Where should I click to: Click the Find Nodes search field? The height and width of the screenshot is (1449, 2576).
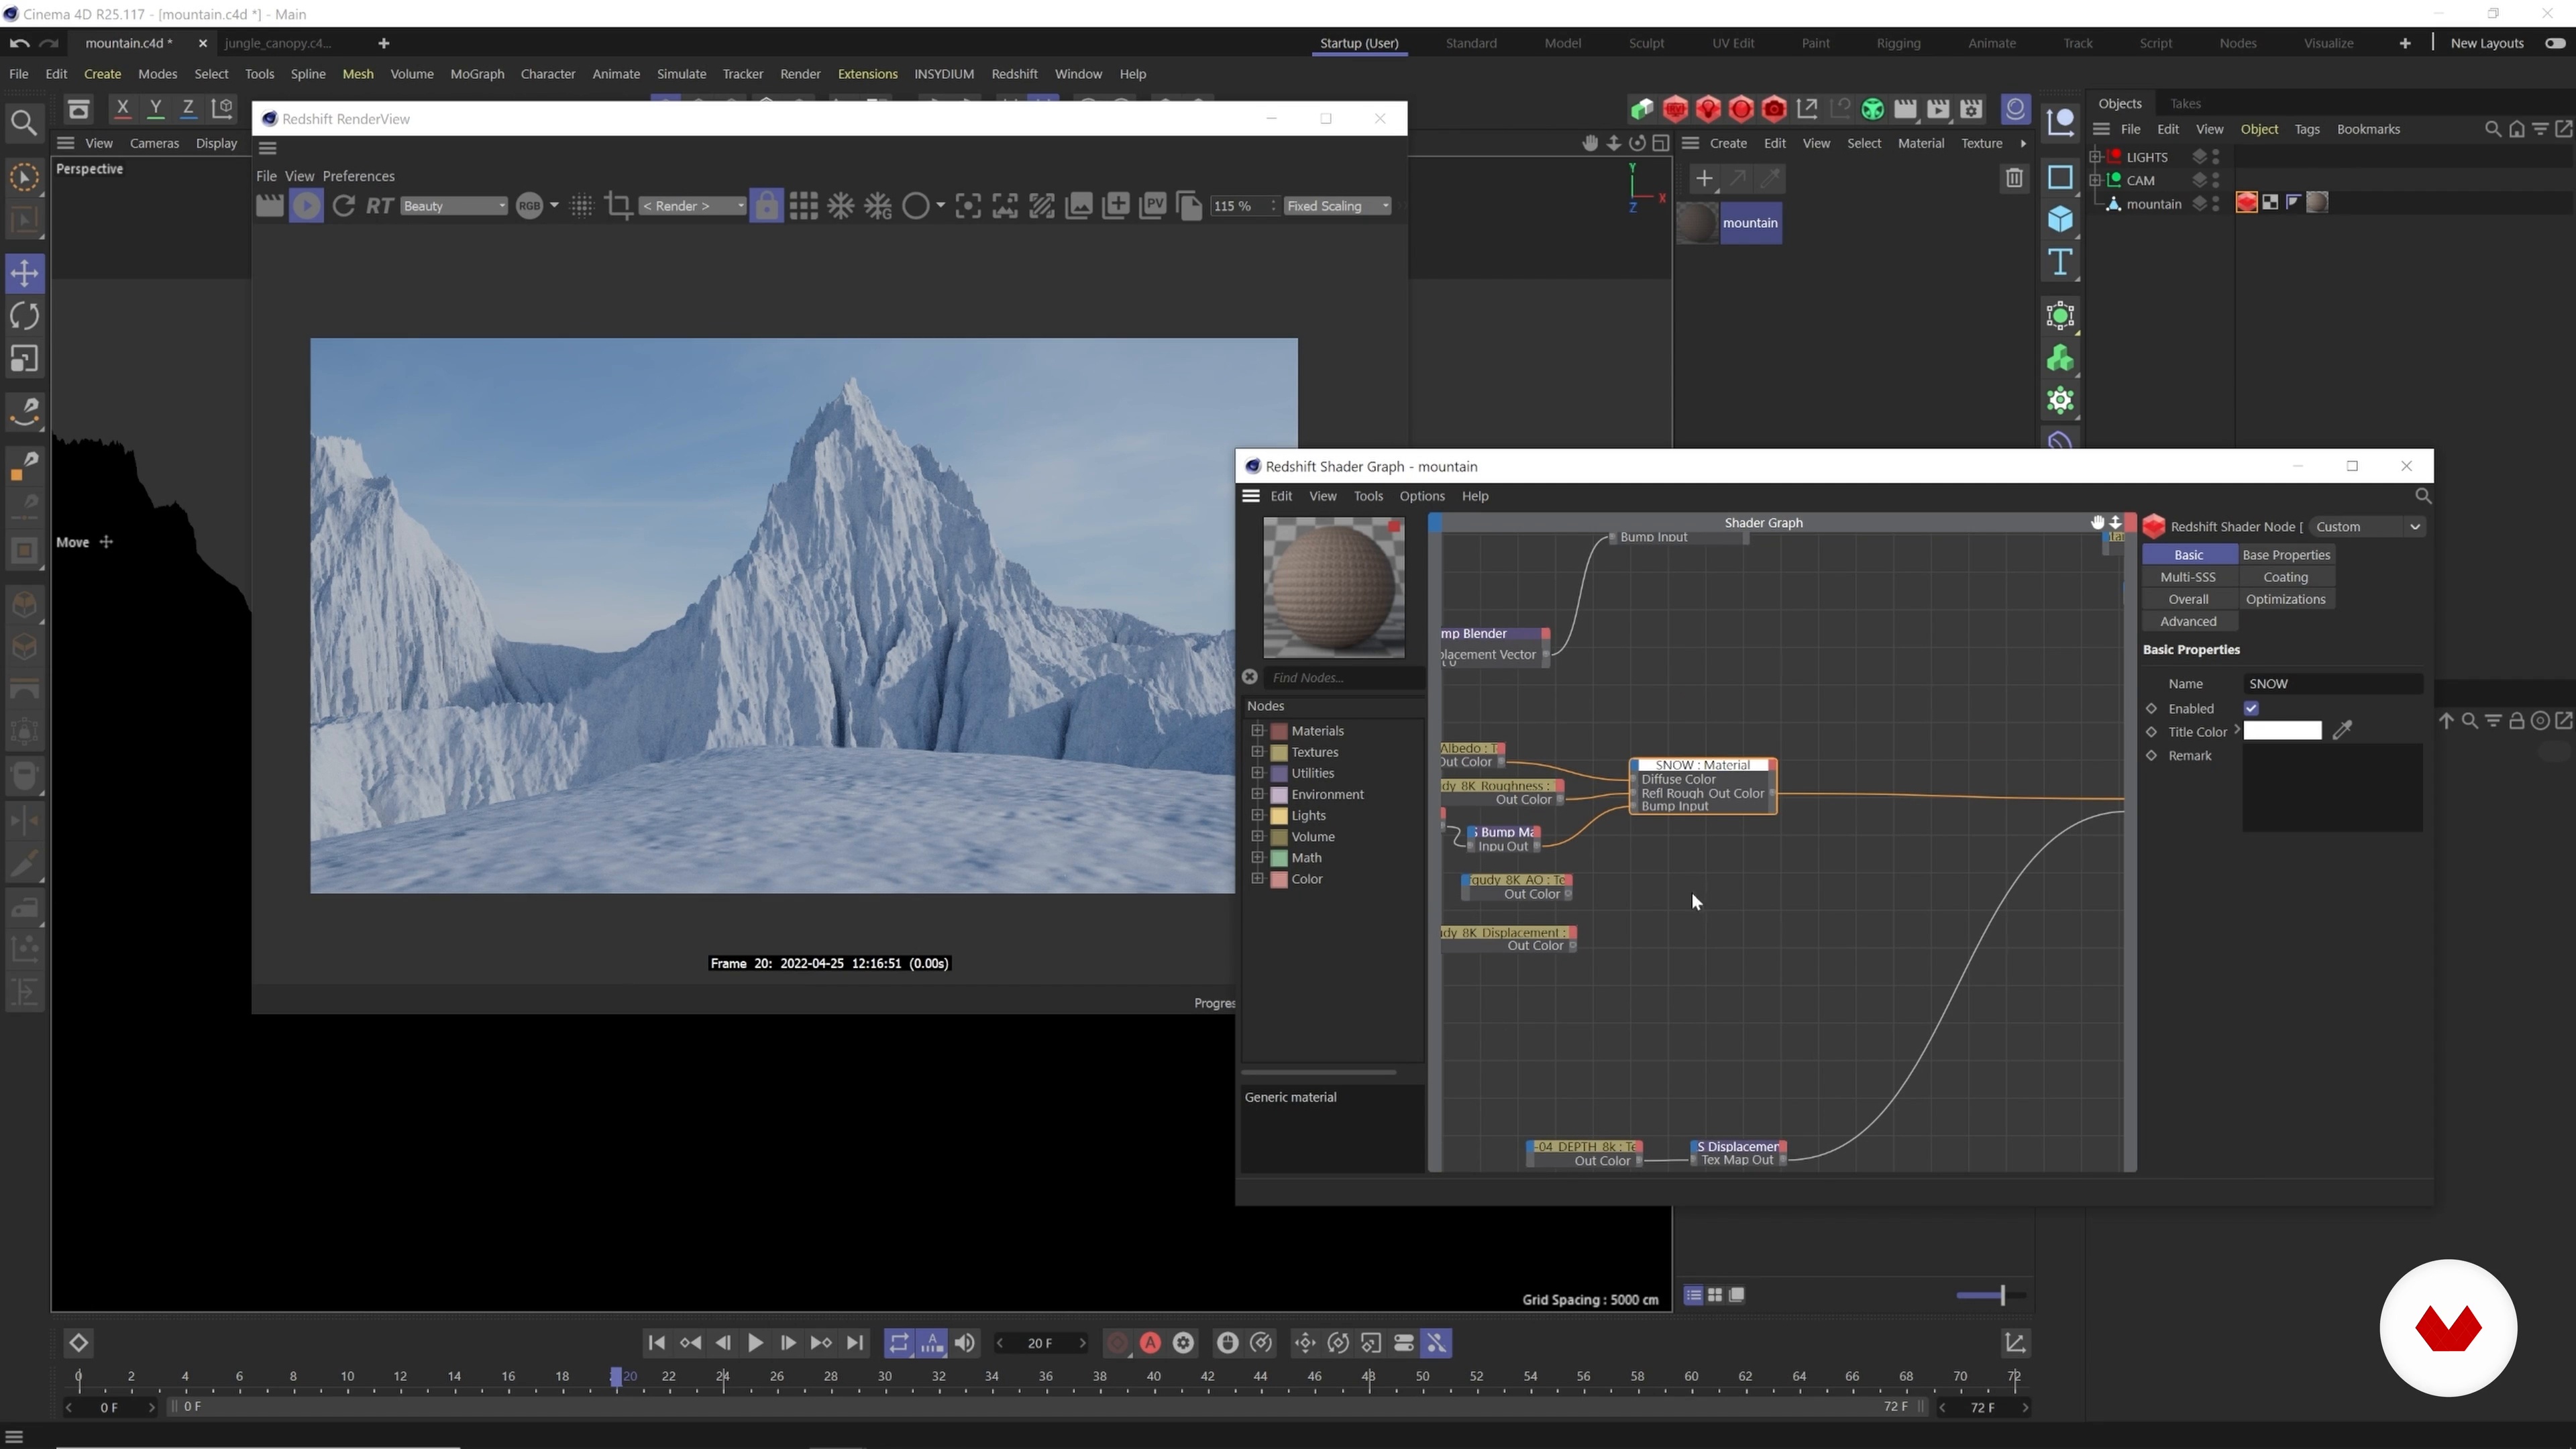(1344, 678)
